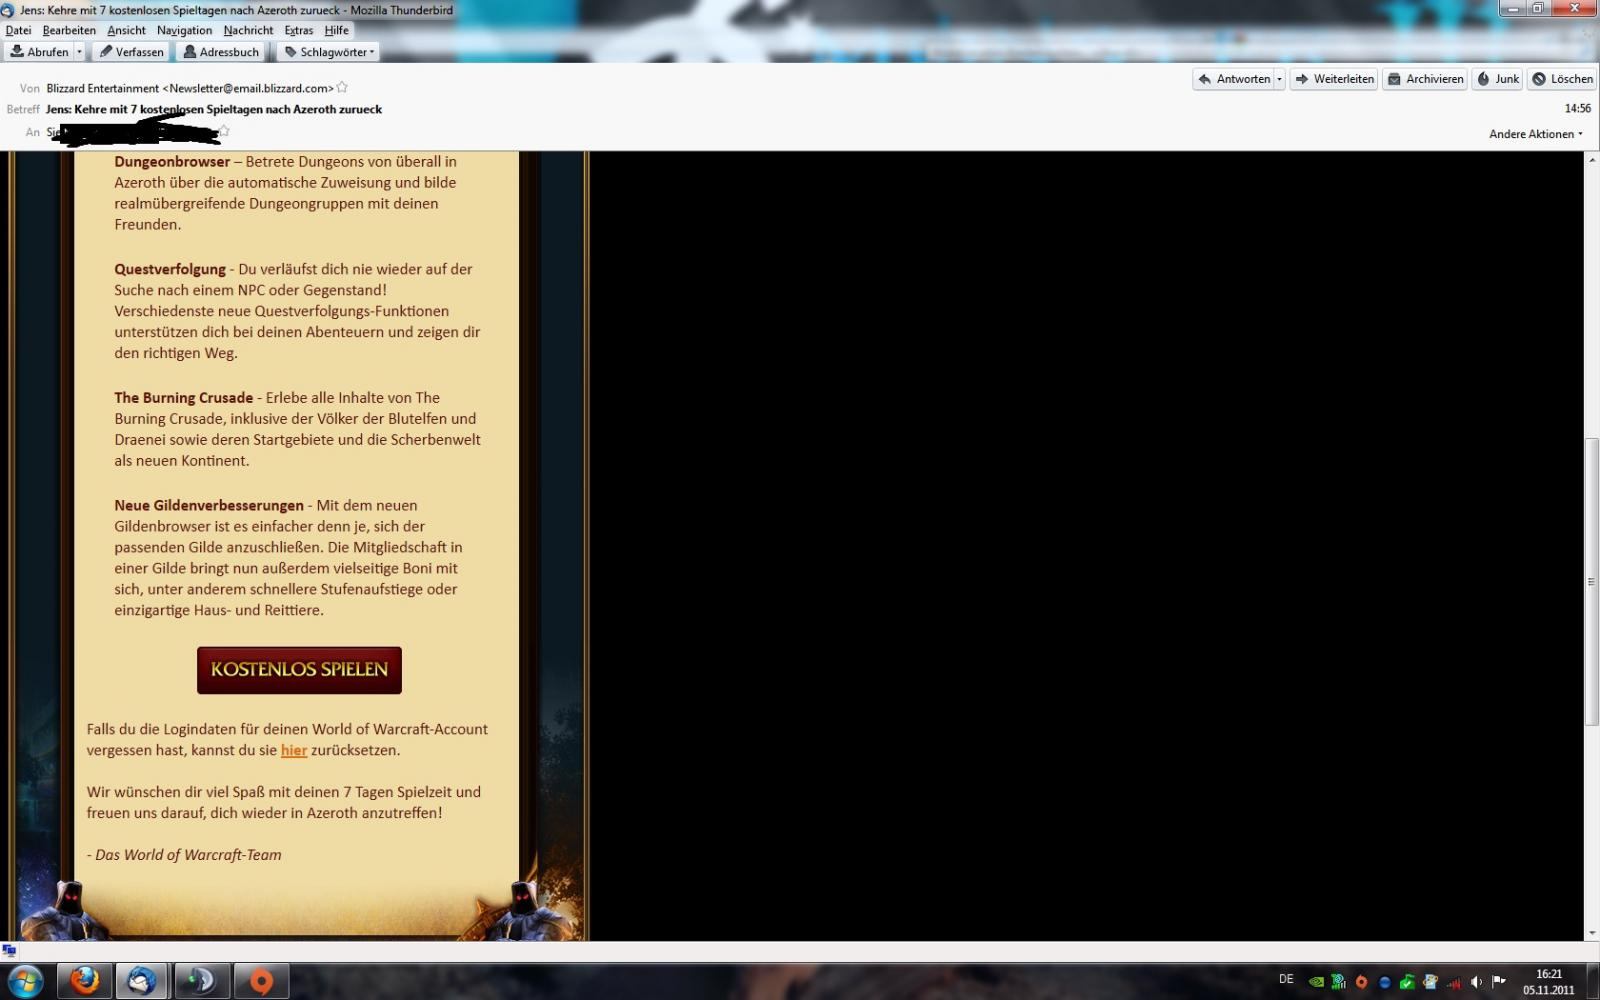Click the green signal-bars tray icon

coord(1338,982)
